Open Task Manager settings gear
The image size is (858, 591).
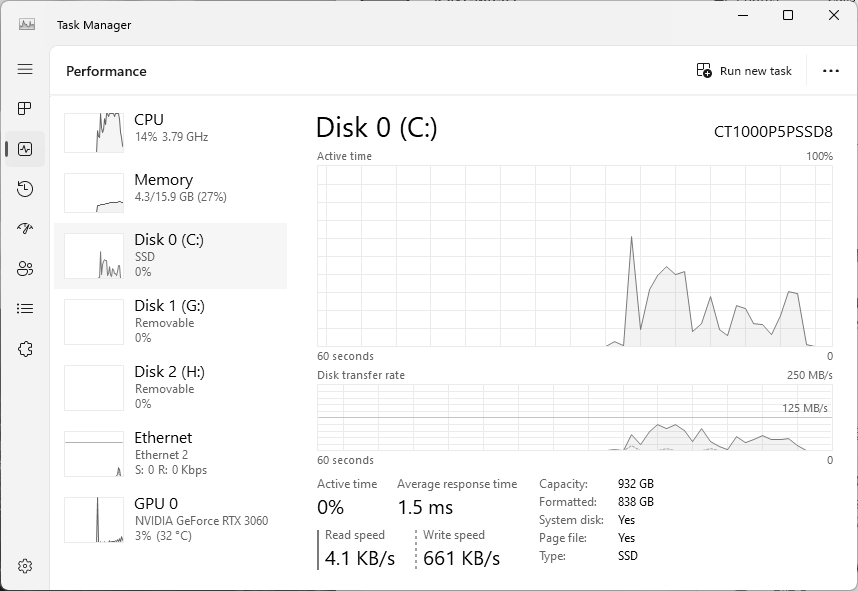(x=25, y=566)
